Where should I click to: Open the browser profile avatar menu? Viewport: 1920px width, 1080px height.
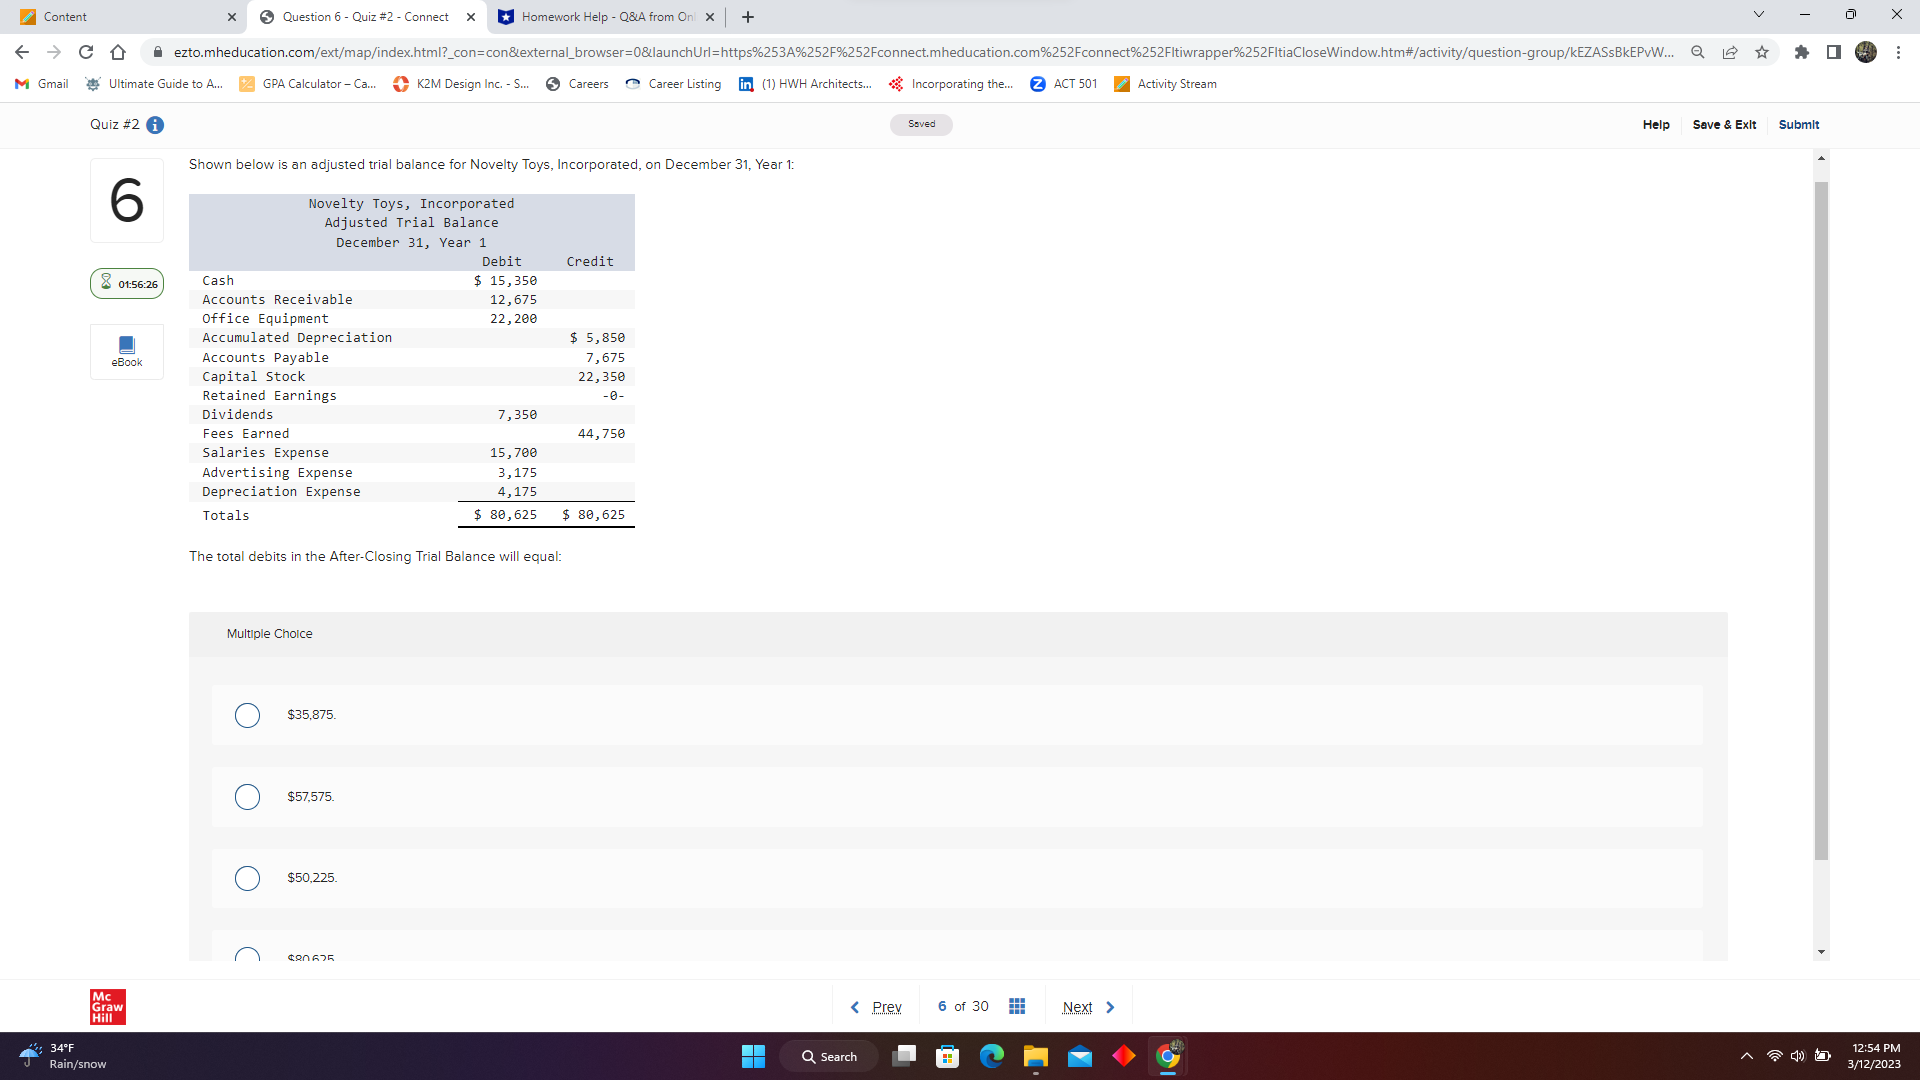1866,52
